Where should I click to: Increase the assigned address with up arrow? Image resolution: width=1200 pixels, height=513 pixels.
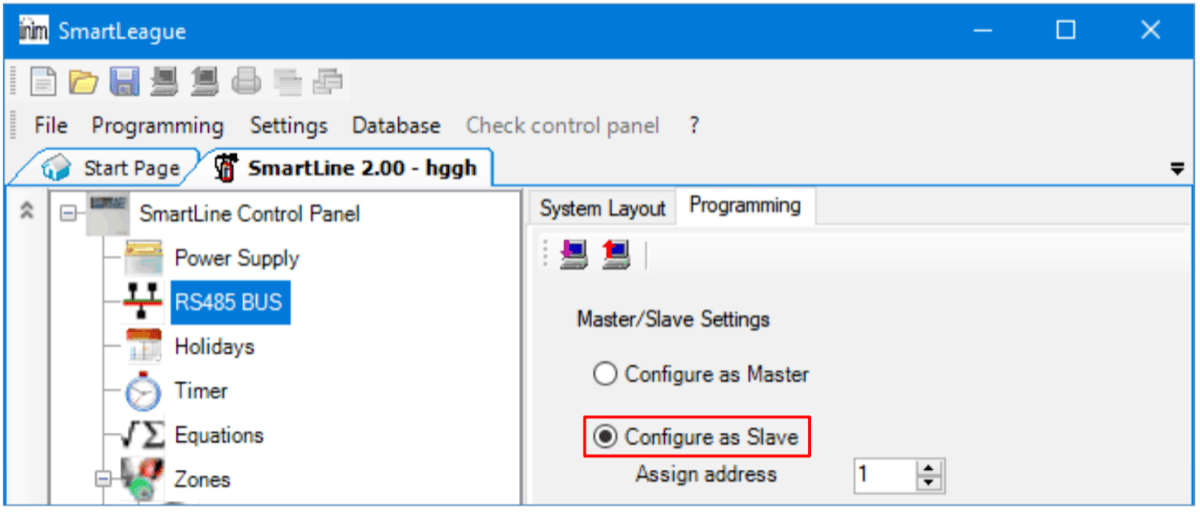tap(930, 467)
